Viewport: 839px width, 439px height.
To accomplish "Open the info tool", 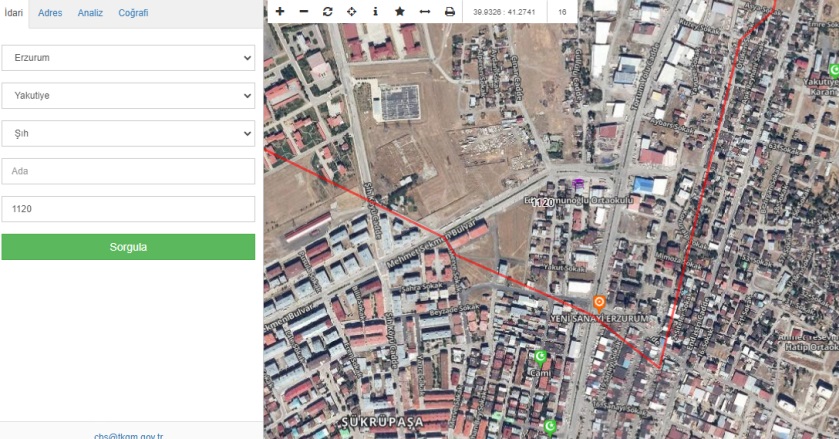I will [376, 12].
